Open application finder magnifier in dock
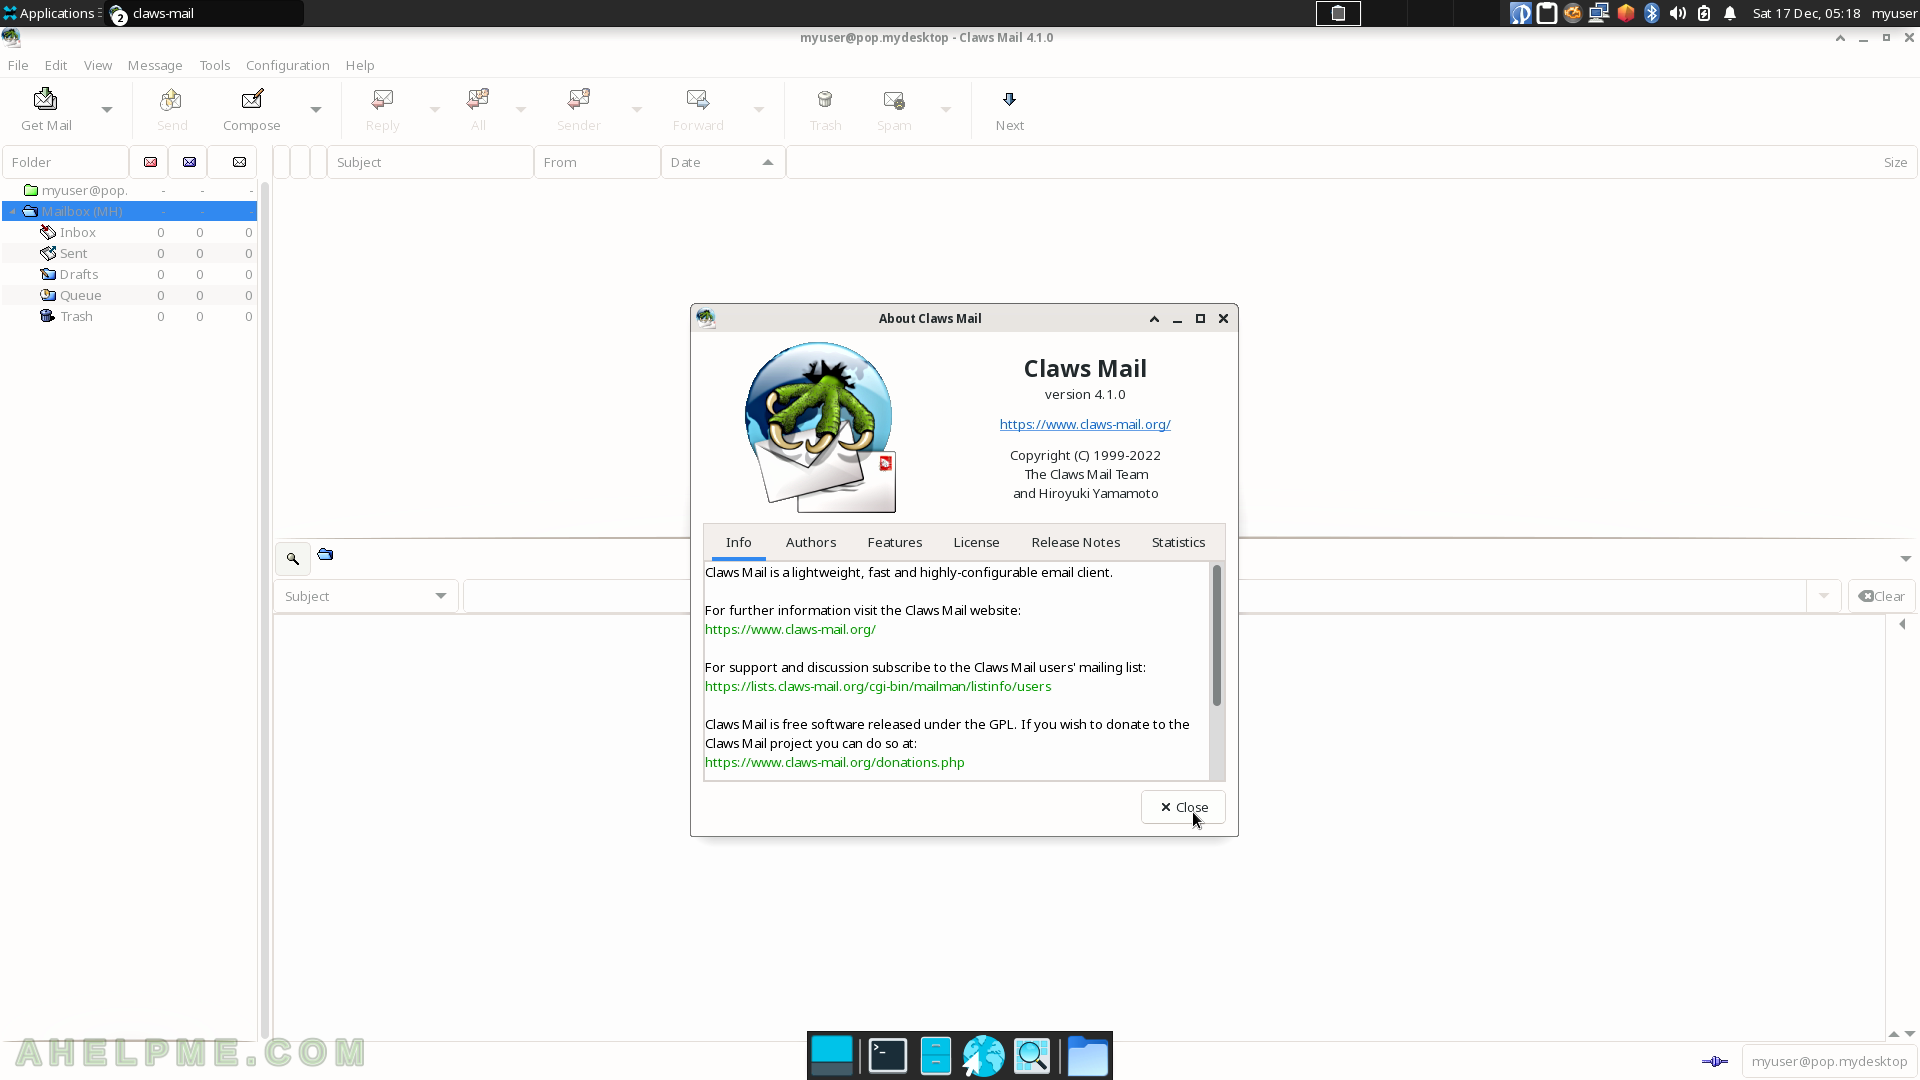The image size is (1920, 1080). coord(1032,1056)
